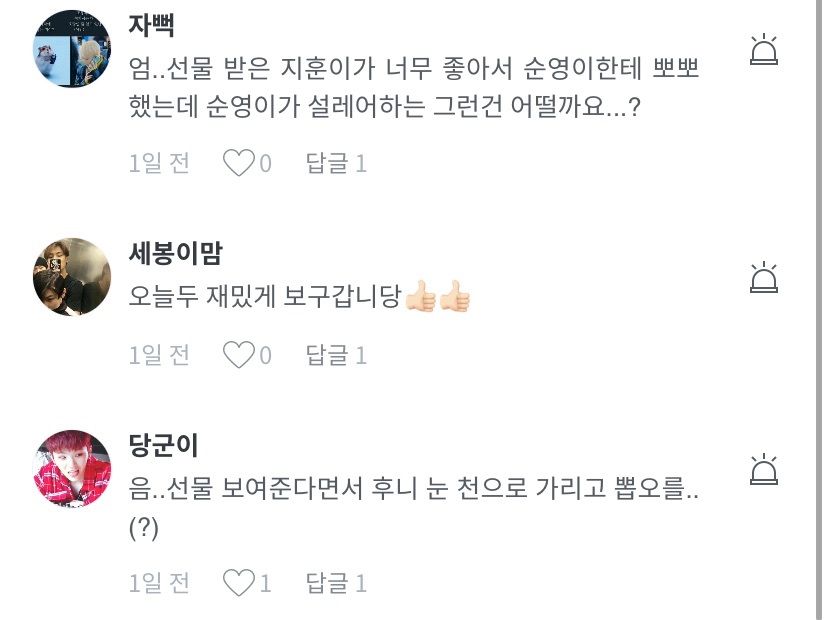Like 자뻑's comment with the heart
This screenshot has width=828, height=620.
238,163
